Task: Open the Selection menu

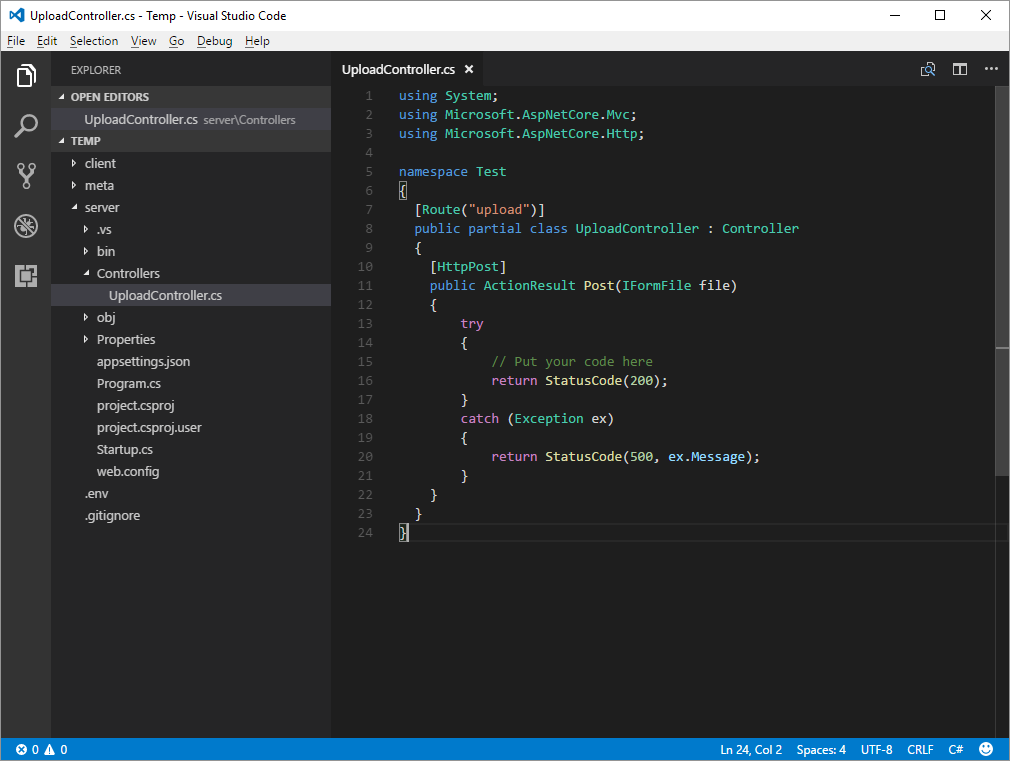Action: pos(94,41)
